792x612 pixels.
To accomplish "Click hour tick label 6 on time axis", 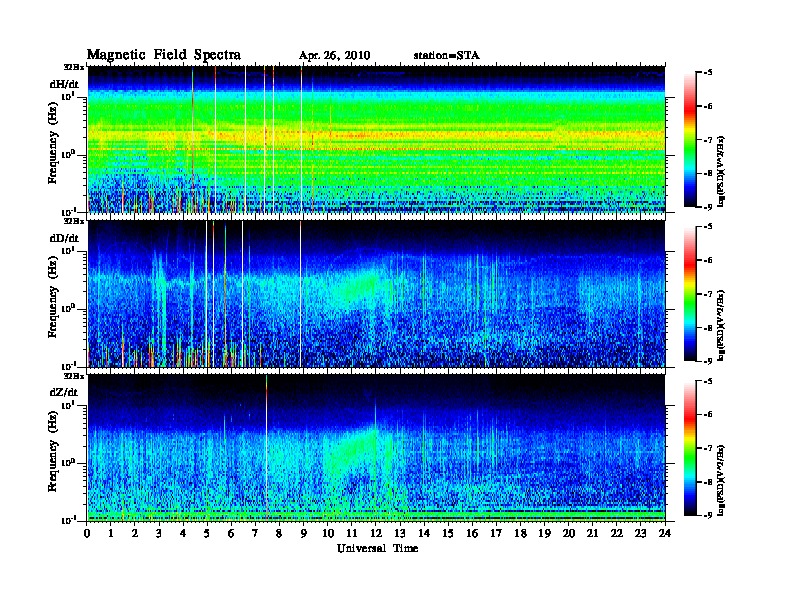I will [231, 534].
